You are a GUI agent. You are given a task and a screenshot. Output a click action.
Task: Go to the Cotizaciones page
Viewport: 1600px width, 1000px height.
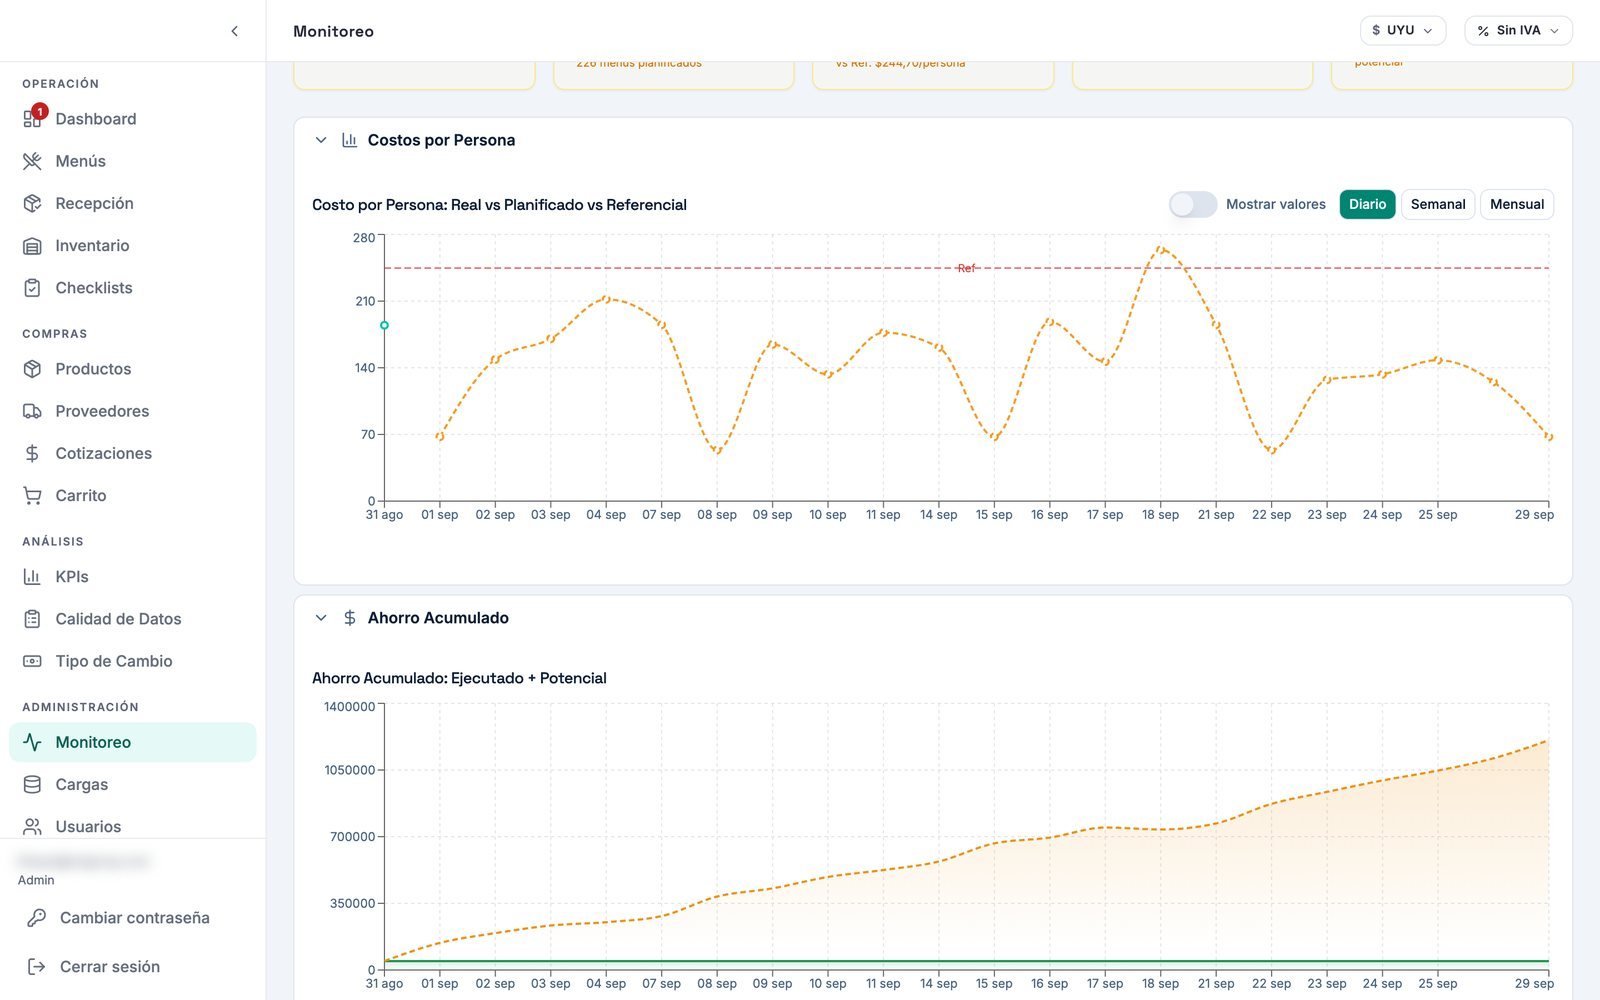(x=133, y=453)
